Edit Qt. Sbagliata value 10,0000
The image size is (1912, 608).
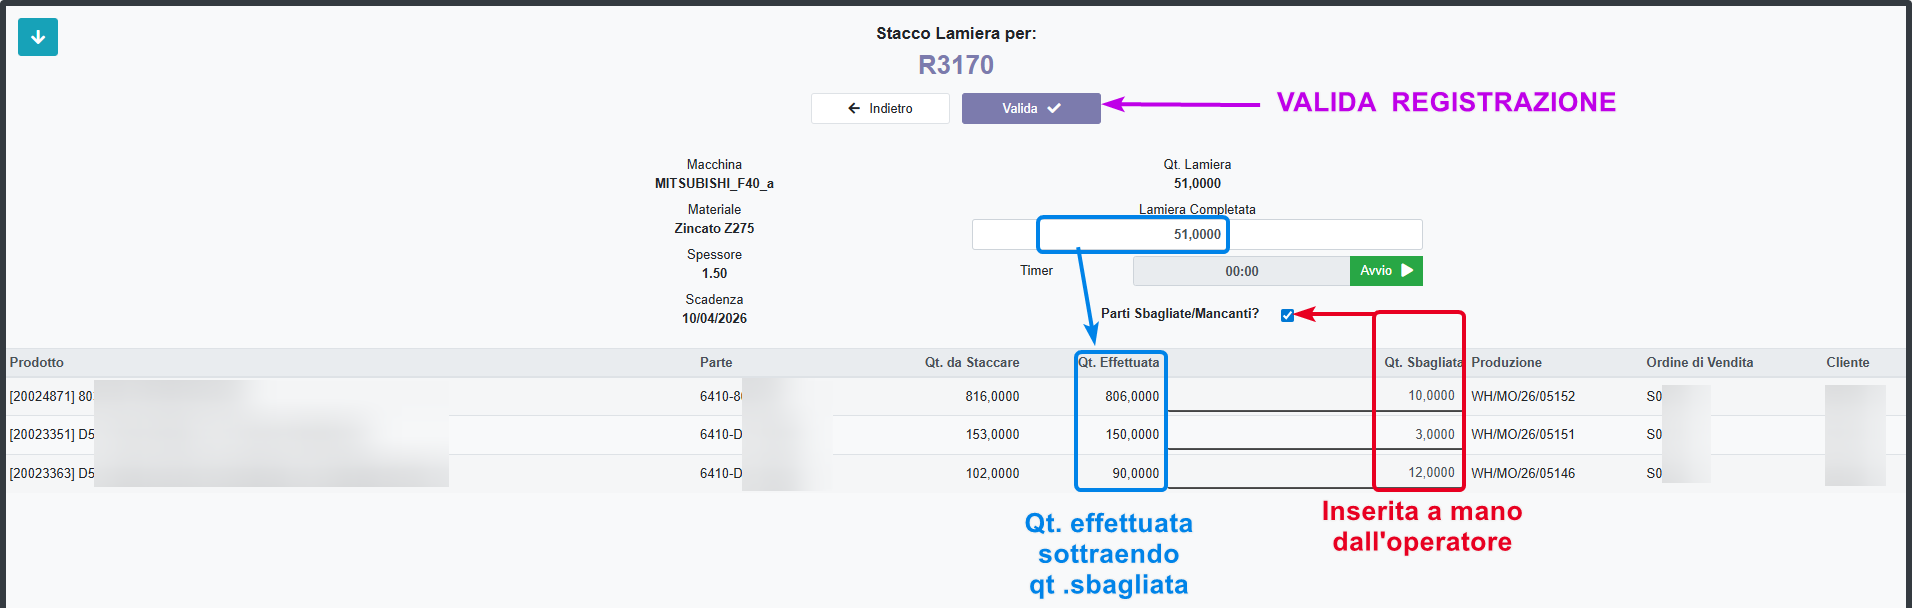coord(1420,396)
